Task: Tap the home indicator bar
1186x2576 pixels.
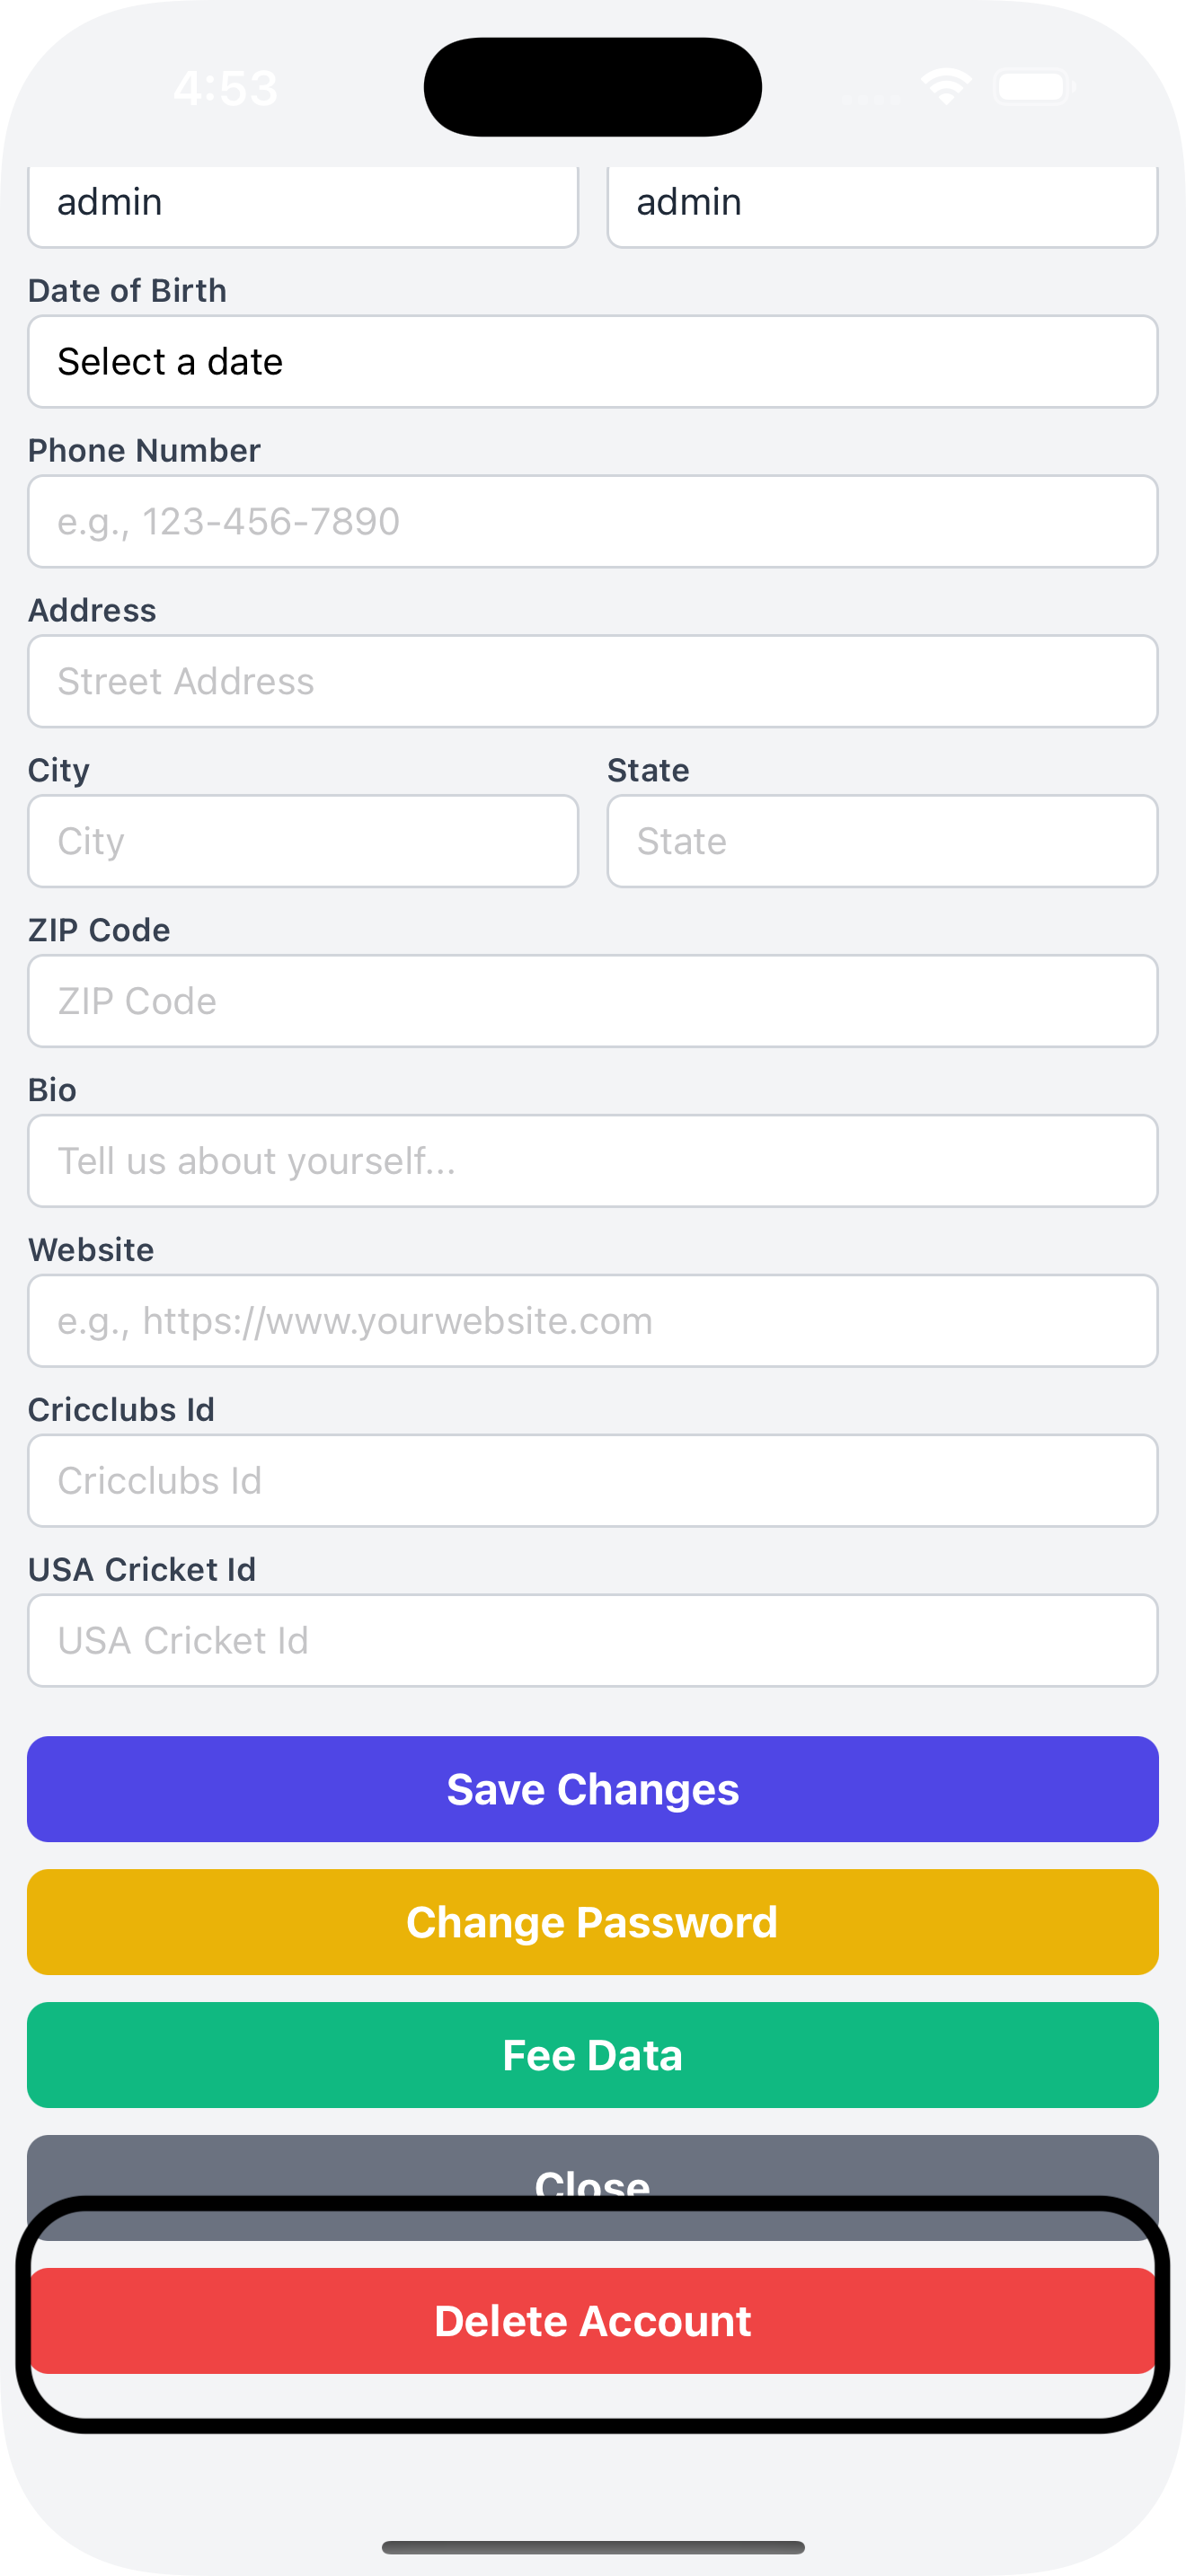Action: 592,2547
